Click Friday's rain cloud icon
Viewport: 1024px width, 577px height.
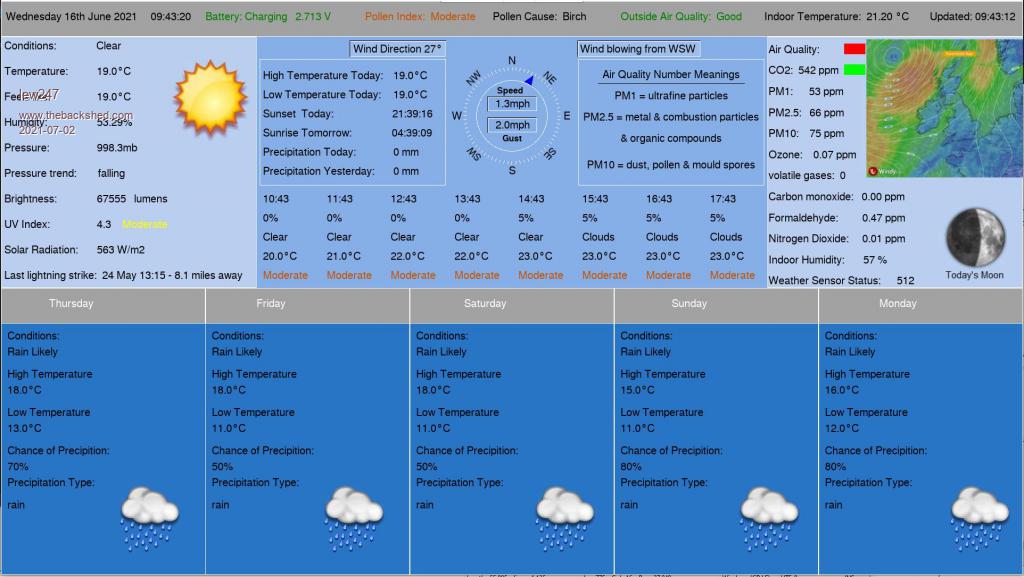(354, 517)
